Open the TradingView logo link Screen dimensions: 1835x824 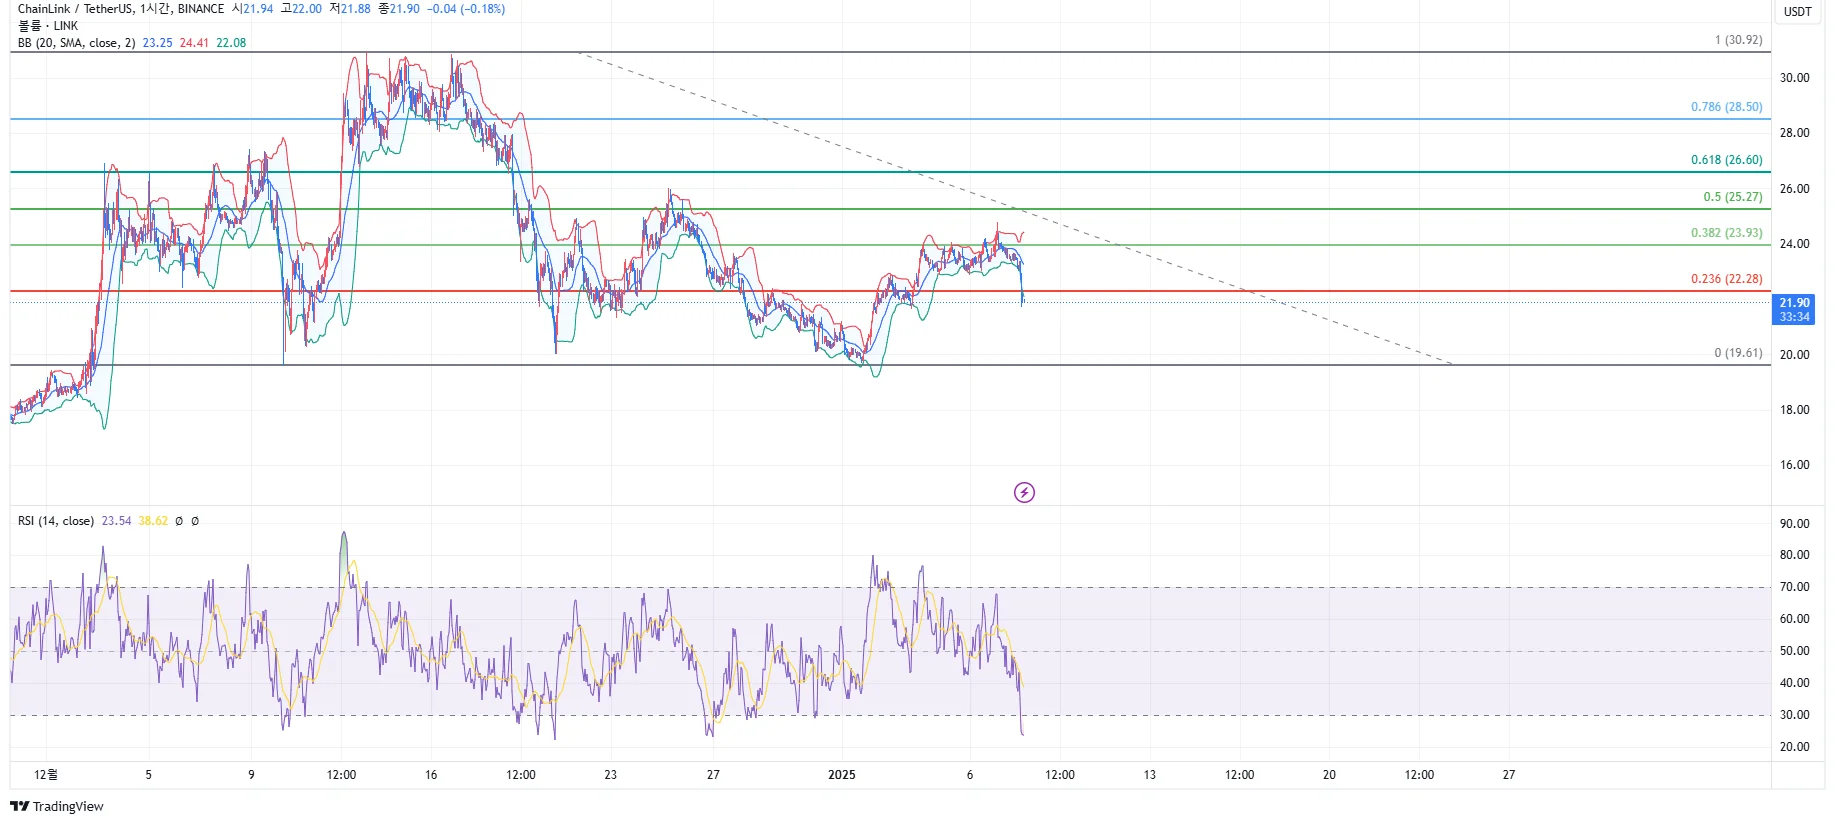pos(57,806)
